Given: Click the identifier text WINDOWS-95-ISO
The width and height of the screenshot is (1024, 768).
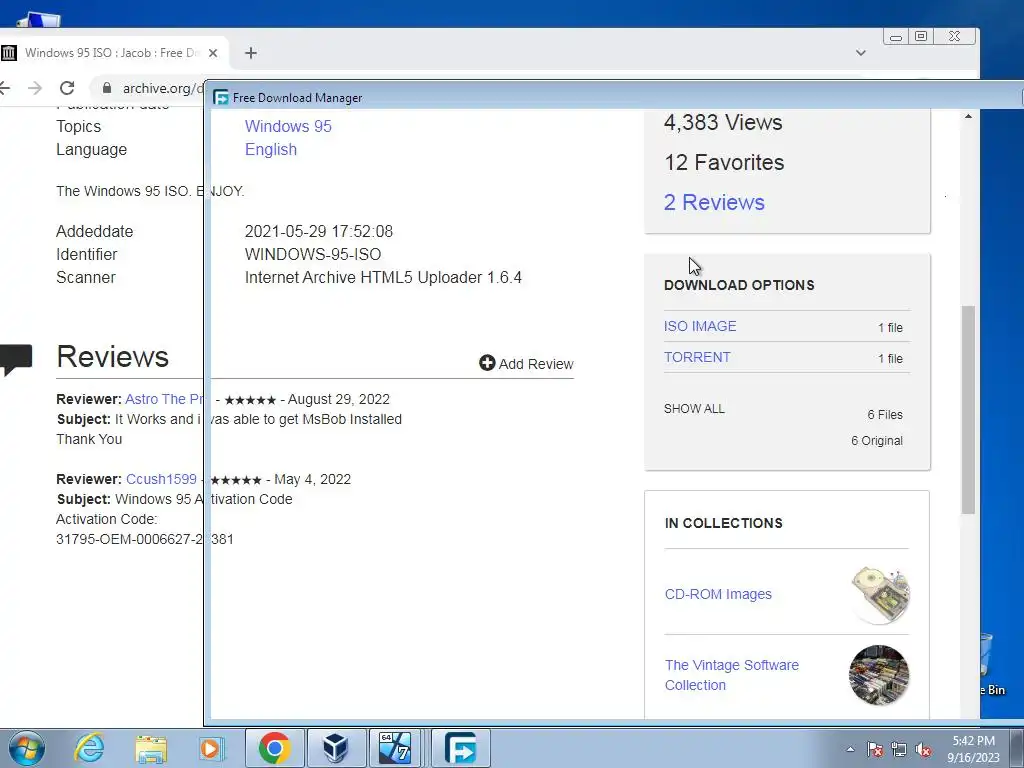Looking at the screenshot, I should [313, 254].
